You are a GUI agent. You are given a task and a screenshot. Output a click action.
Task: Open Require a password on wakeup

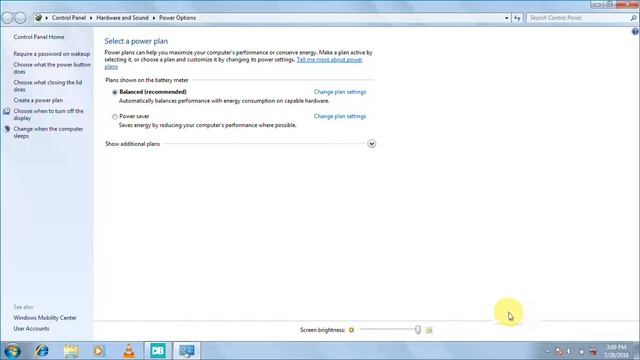click(x=51, y=54)
